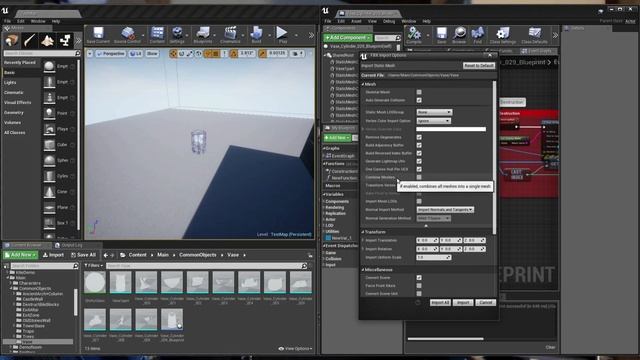This screenshot has width=640, height=360.
Task: Click the FBX import options scrollbar
Action: [x=495, y=157]
